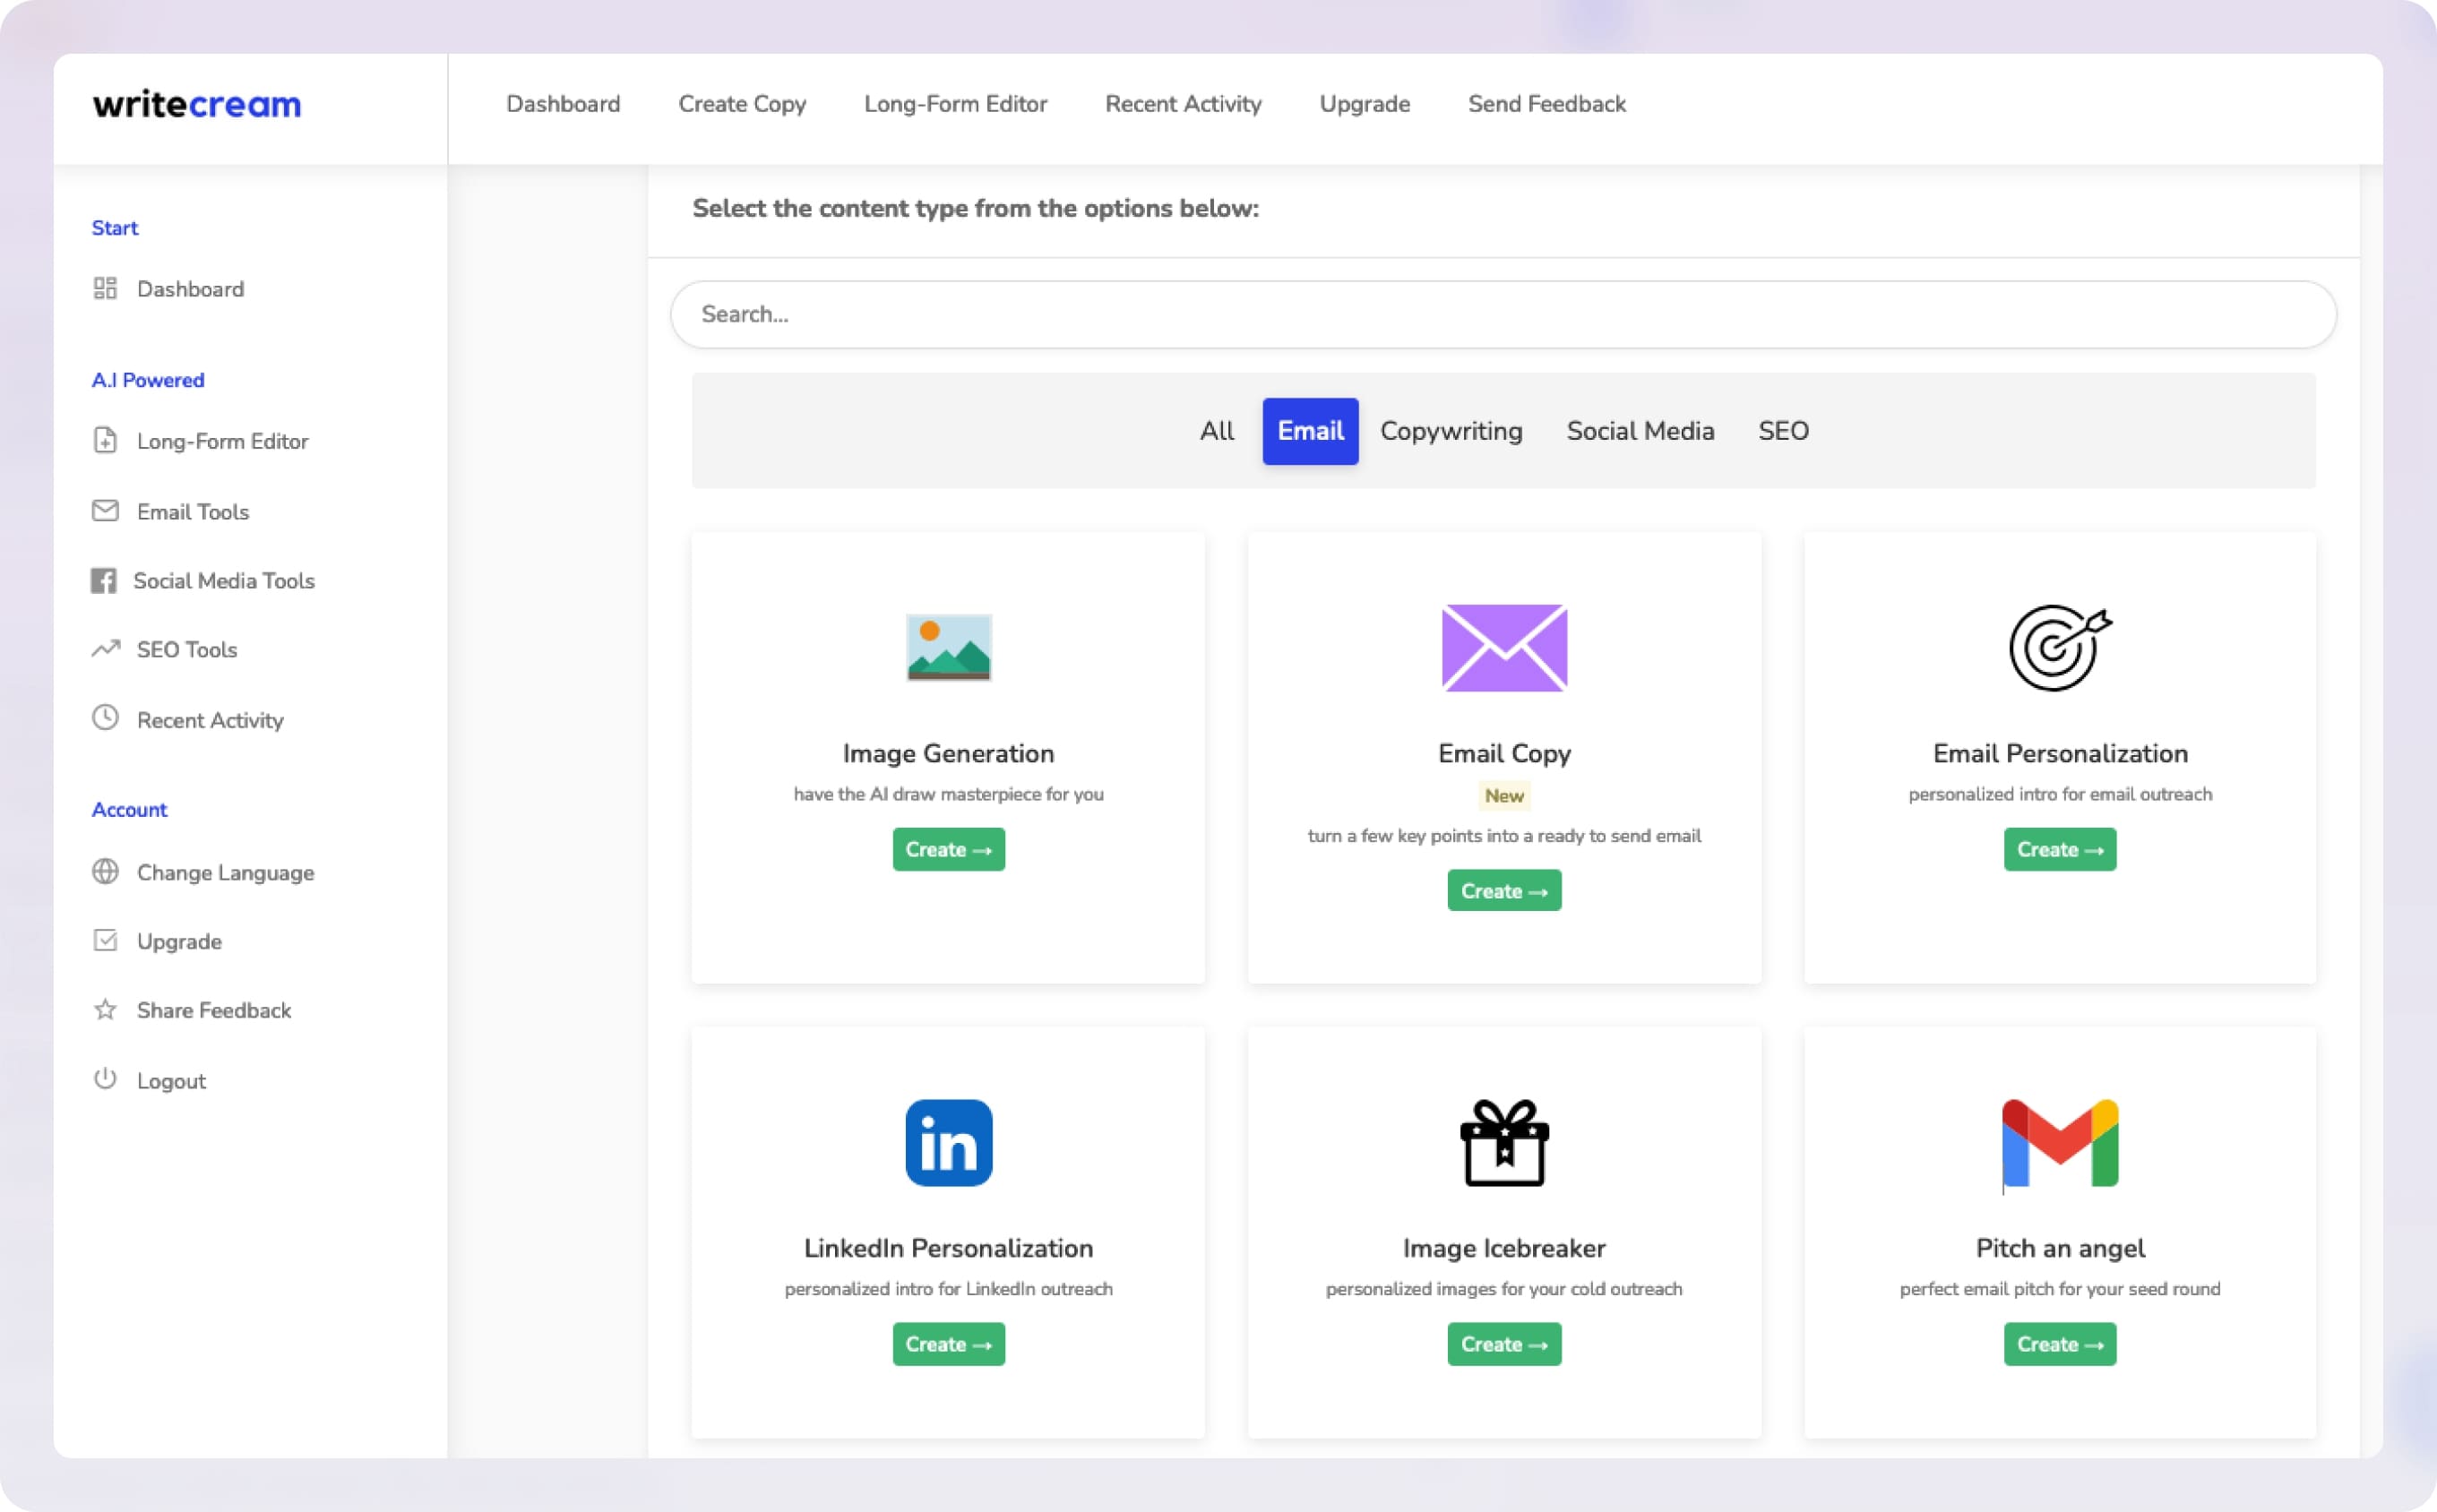Screen dimensions: 2437x1512
Task: Click Create on the Image Icebreaker card
Action: (x=1504, y=1344)
